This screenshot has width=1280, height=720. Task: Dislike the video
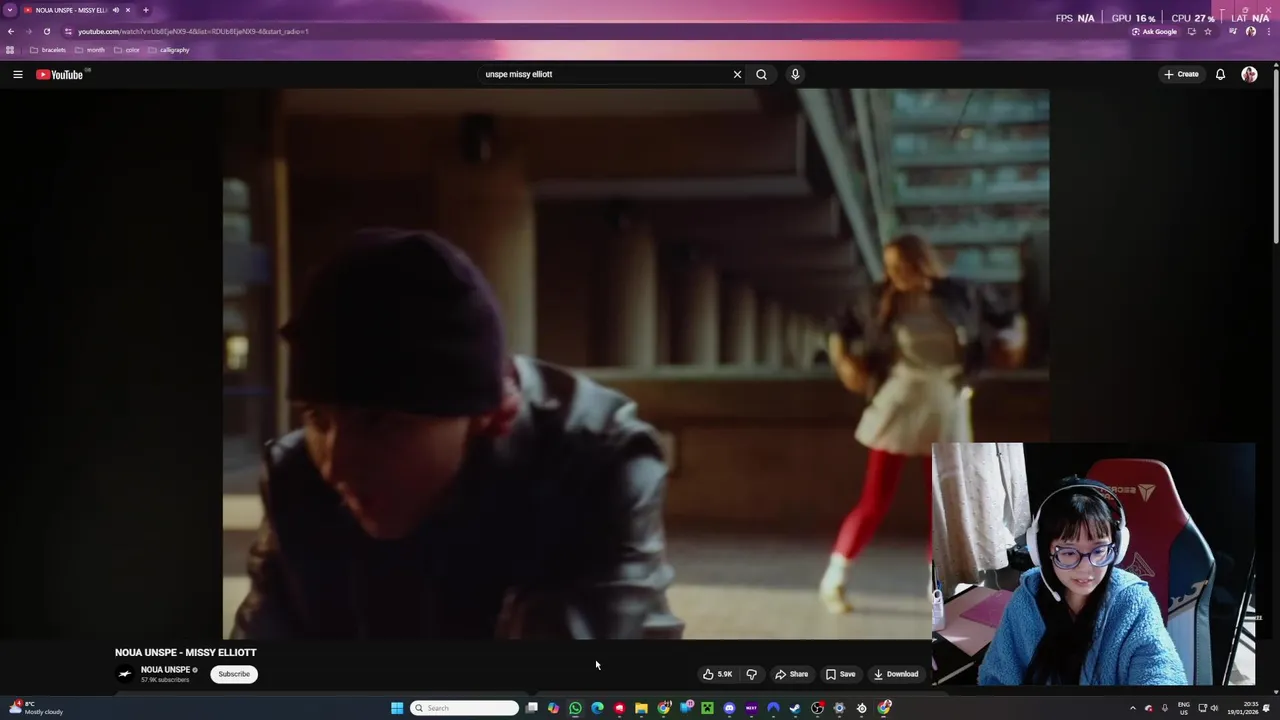coord(752,674)
